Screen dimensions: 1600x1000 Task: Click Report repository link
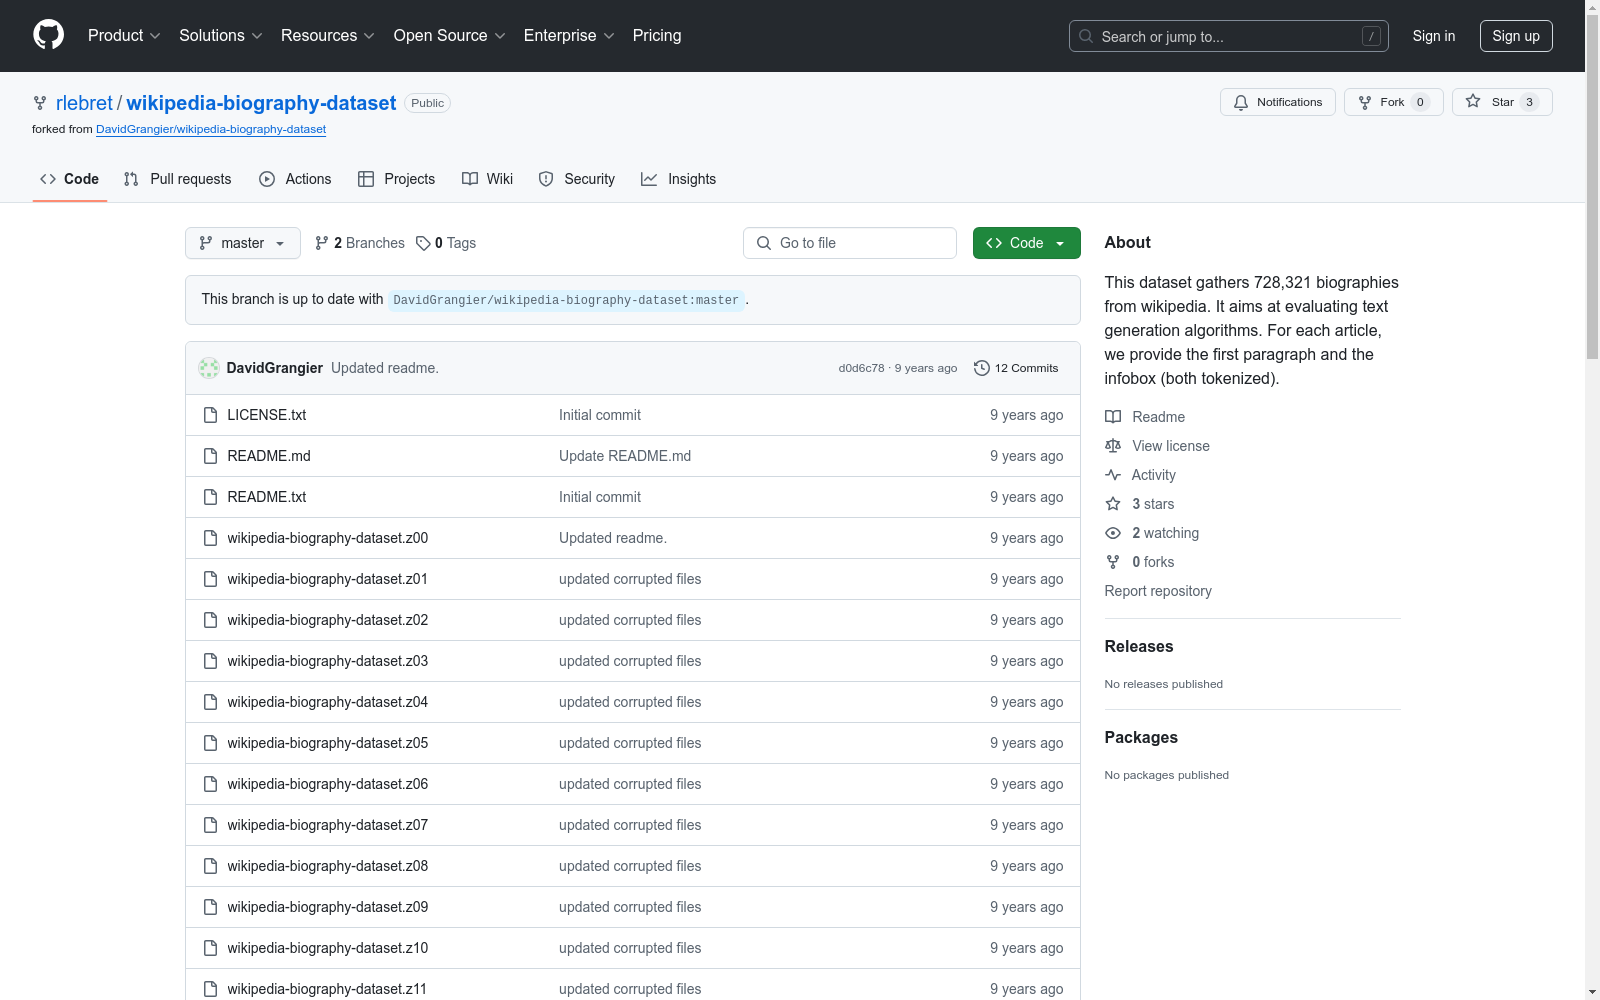coord(1158,591)
